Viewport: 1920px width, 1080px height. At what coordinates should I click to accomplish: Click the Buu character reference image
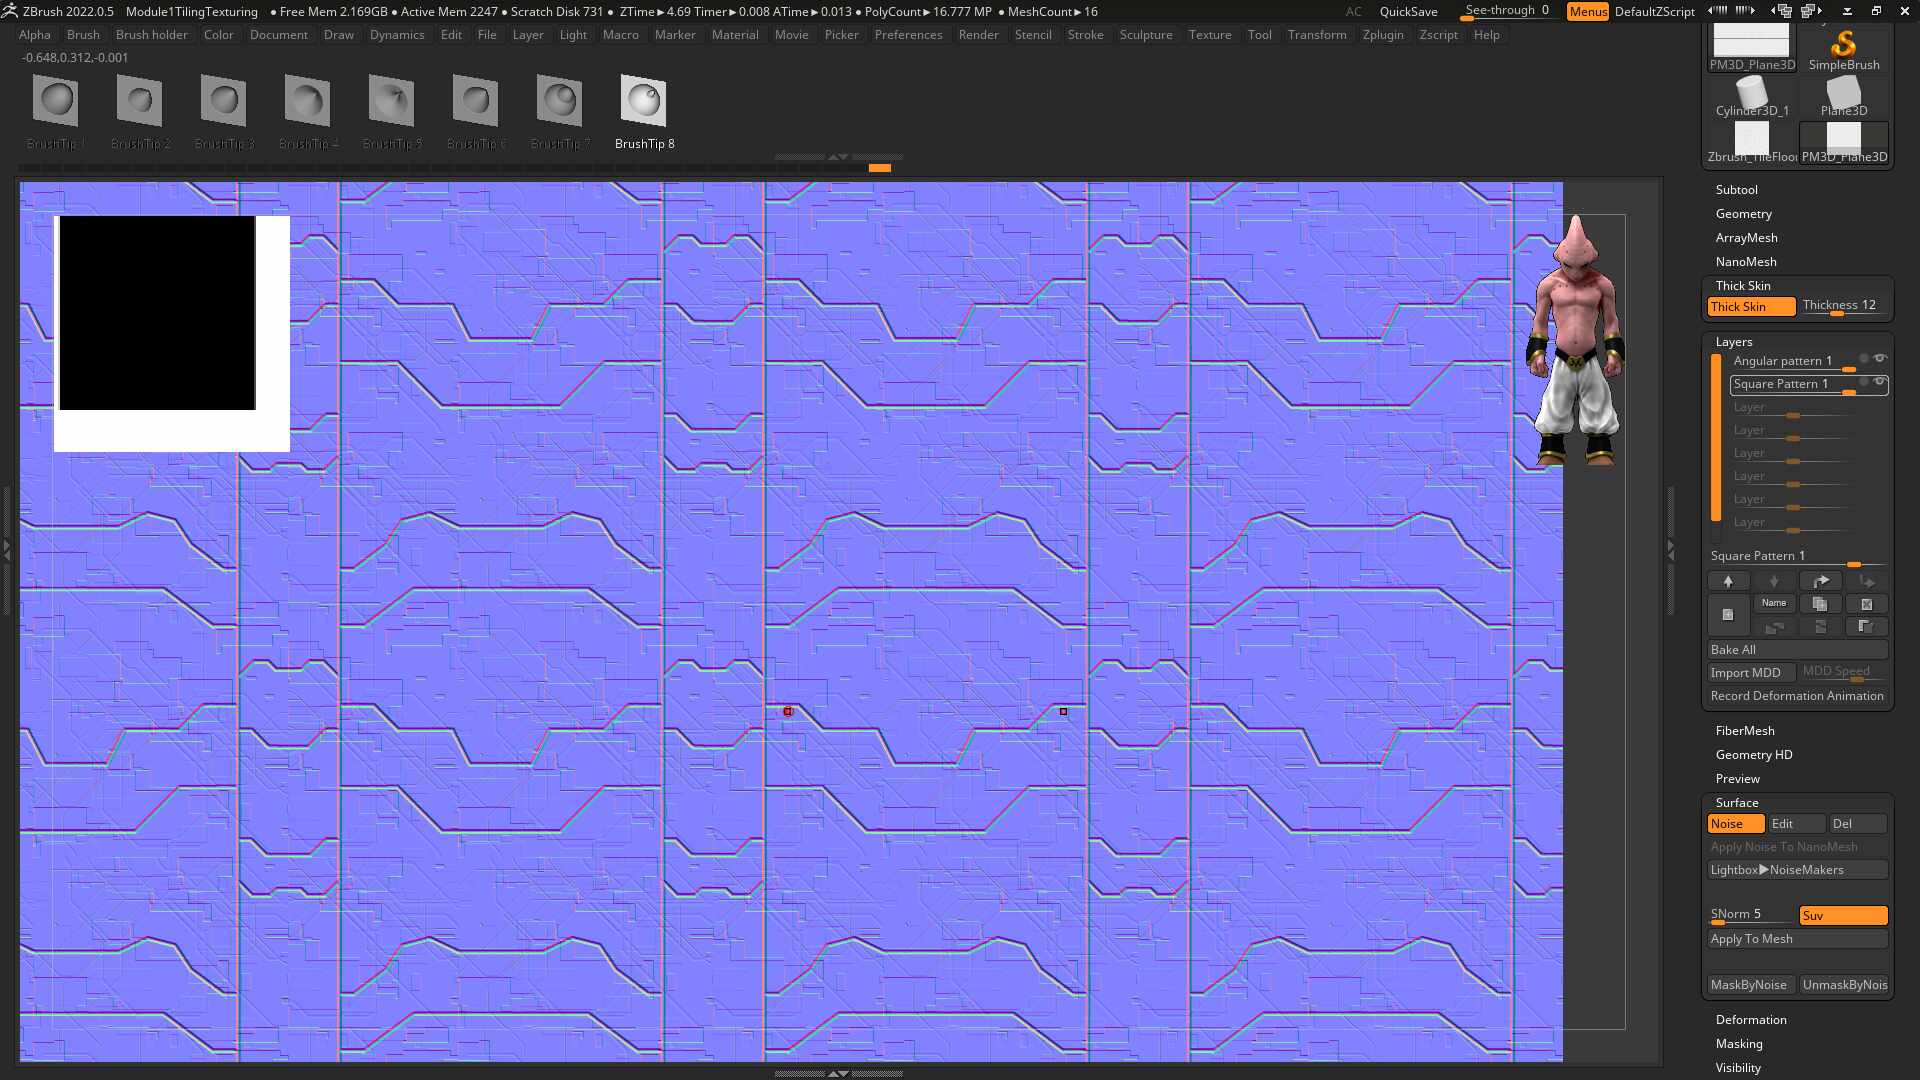point(1575,340)
